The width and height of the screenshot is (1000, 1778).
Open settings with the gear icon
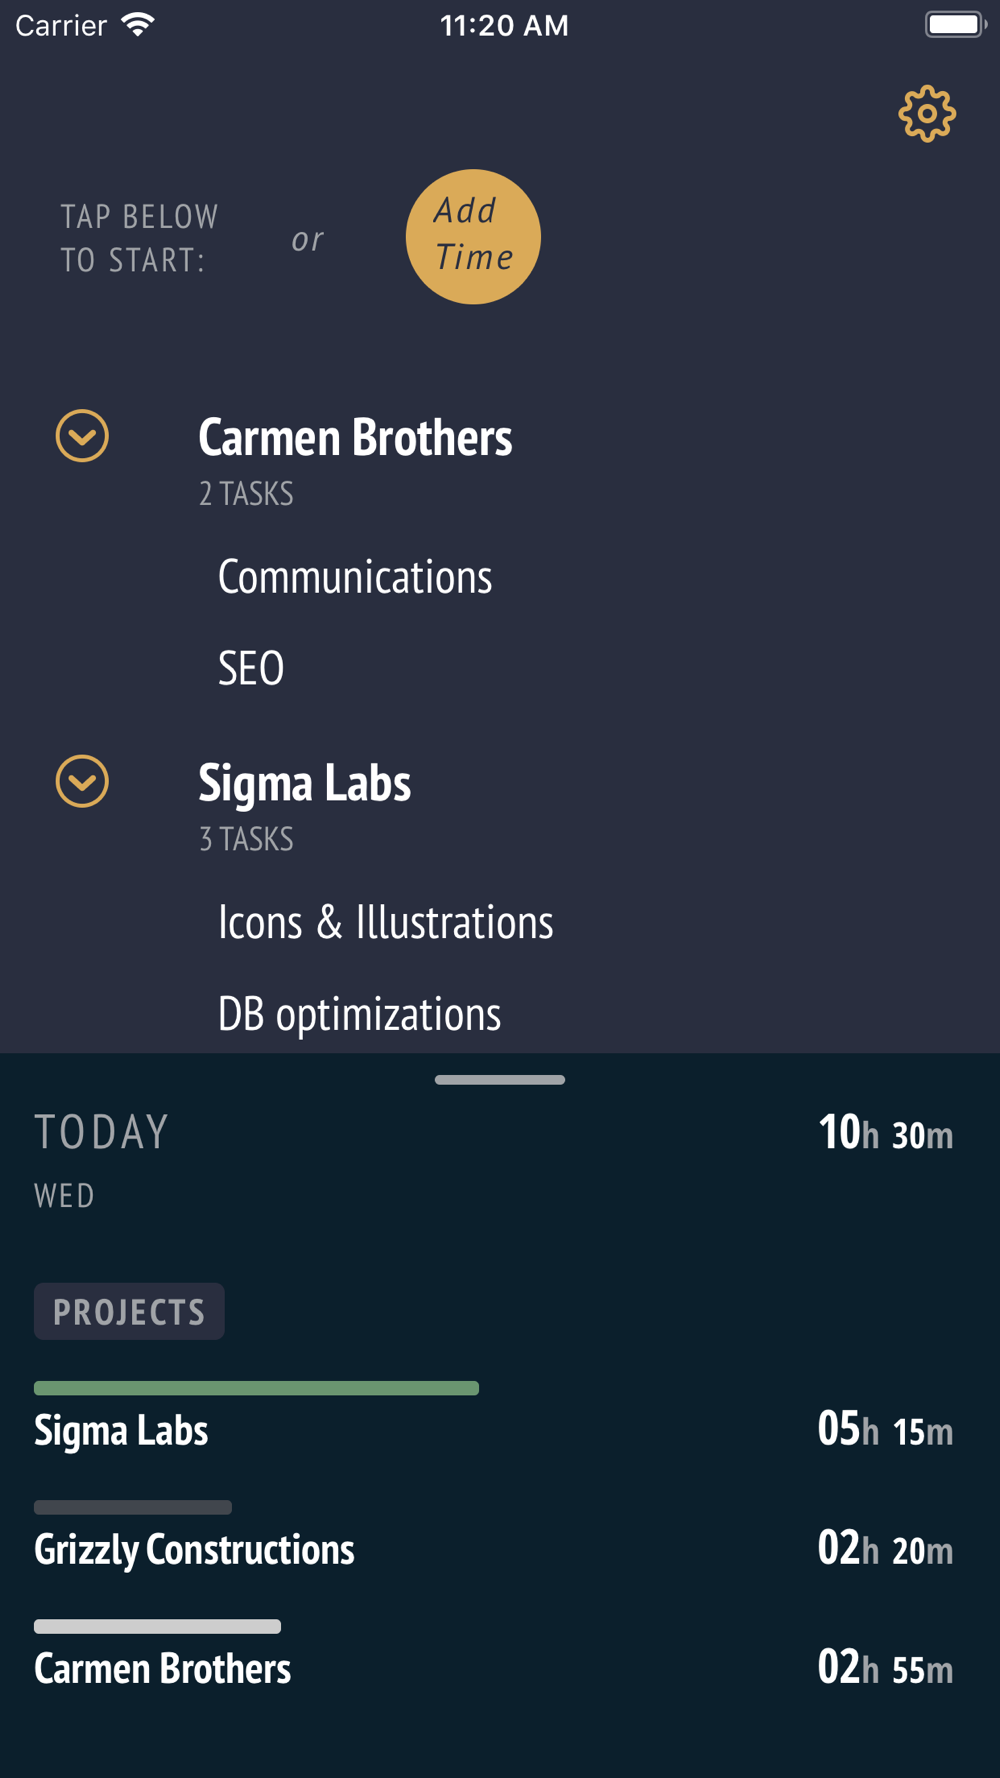click(x=927, y=113)
